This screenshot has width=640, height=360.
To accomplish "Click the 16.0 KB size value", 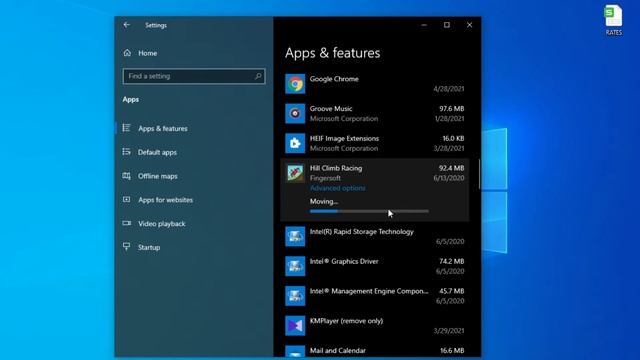I will point(453,139).
